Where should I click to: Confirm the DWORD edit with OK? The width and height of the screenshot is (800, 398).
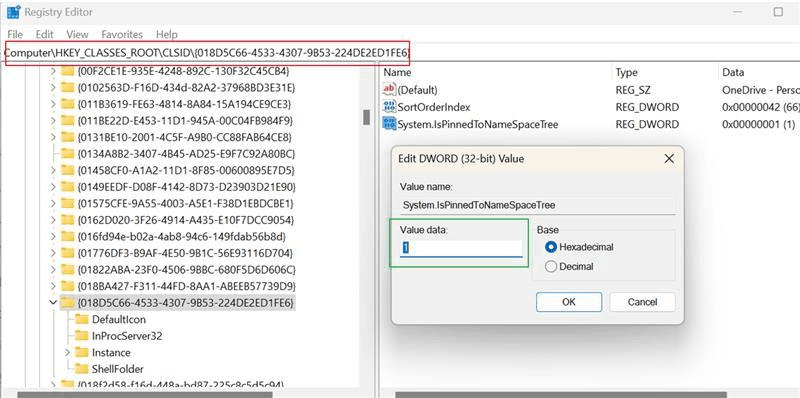pyautogui.click(x=569, y=302)
